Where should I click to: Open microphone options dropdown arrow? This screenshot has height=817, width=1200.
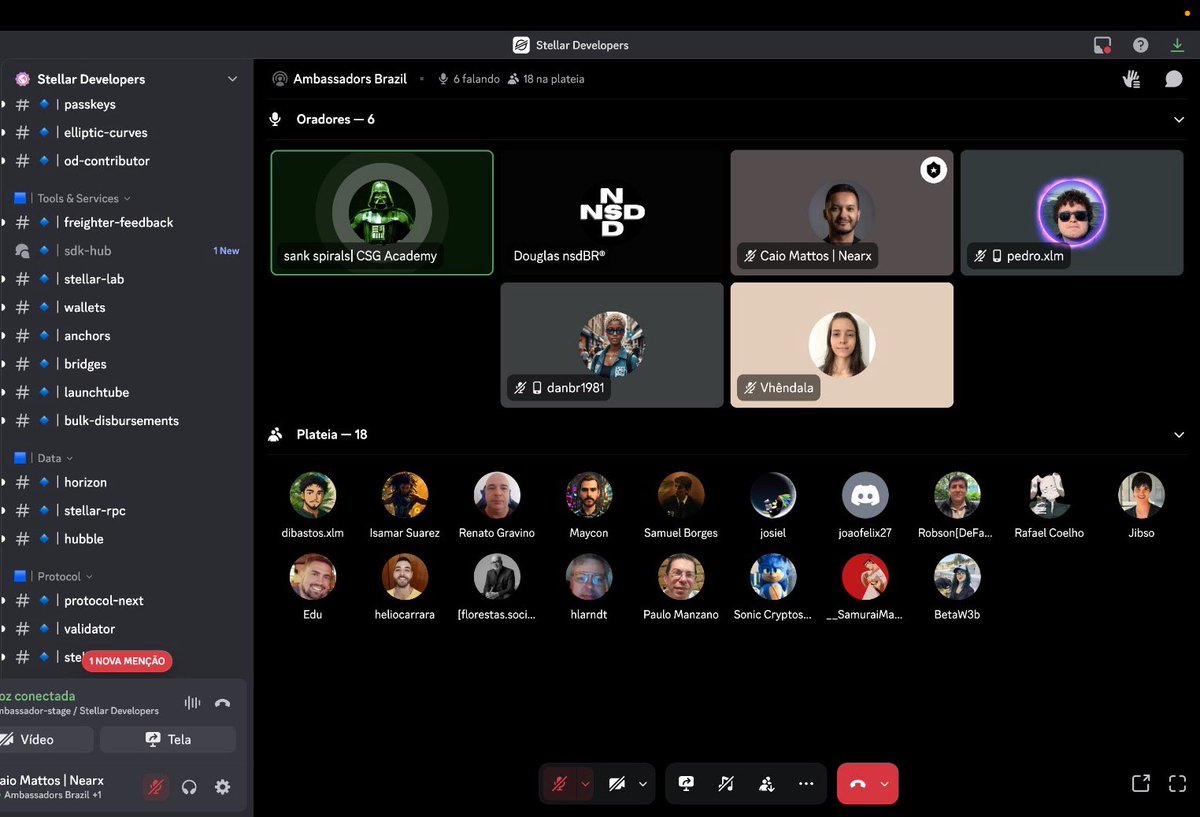click(x=585, y=784)
